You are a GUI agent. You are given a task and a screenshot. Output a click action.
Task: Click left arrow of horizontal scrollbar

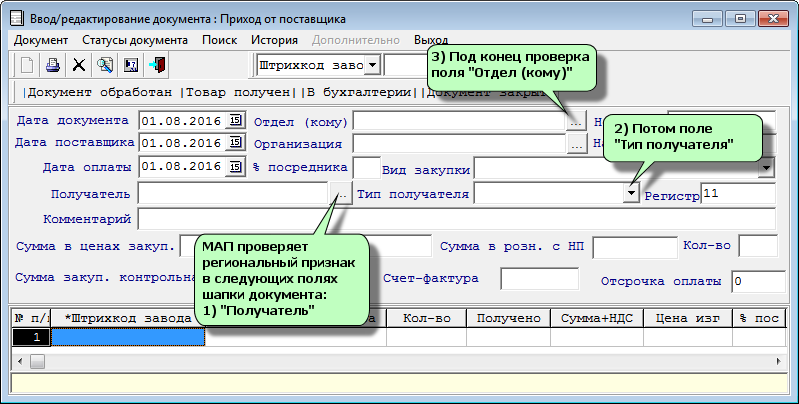point(20,361)
